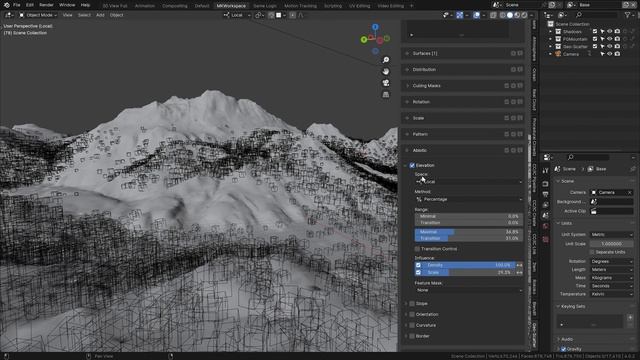Viewport: 640px width, 360px height.
Task: Switch to the Scripting workspace tab
Action: (x=333, y=6)
